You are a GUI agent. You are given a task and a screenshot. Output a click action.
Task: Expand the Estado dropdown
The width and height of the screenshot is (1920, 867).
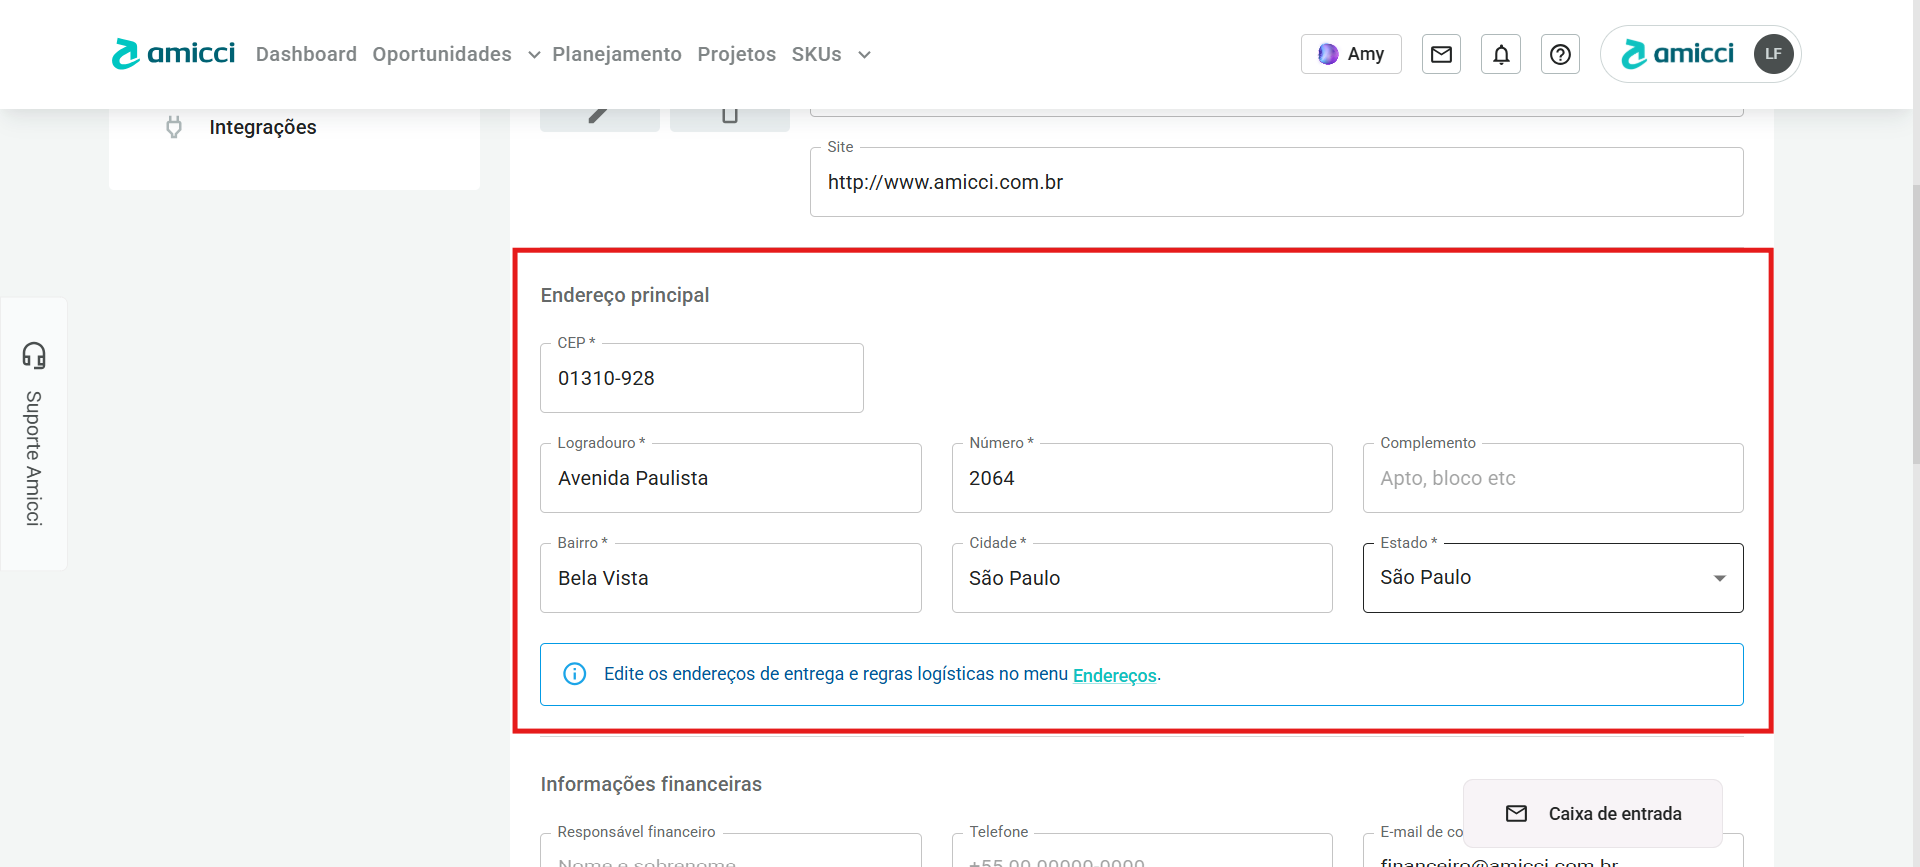point(1719,578)
